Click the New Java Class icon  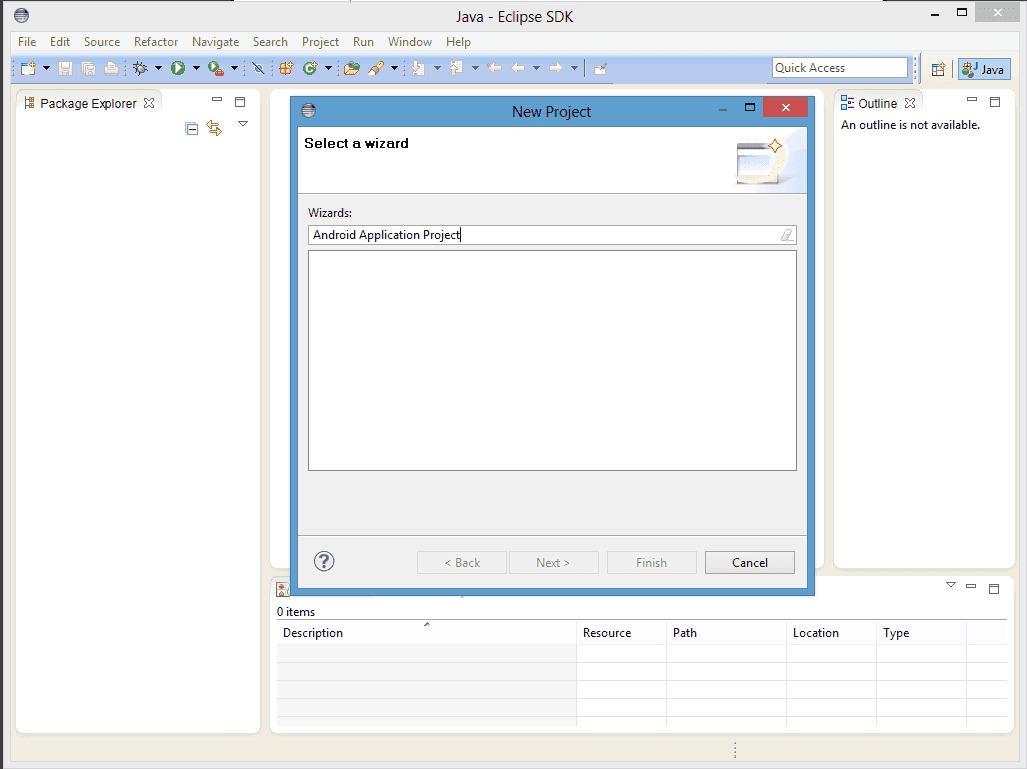coord(310,68)
